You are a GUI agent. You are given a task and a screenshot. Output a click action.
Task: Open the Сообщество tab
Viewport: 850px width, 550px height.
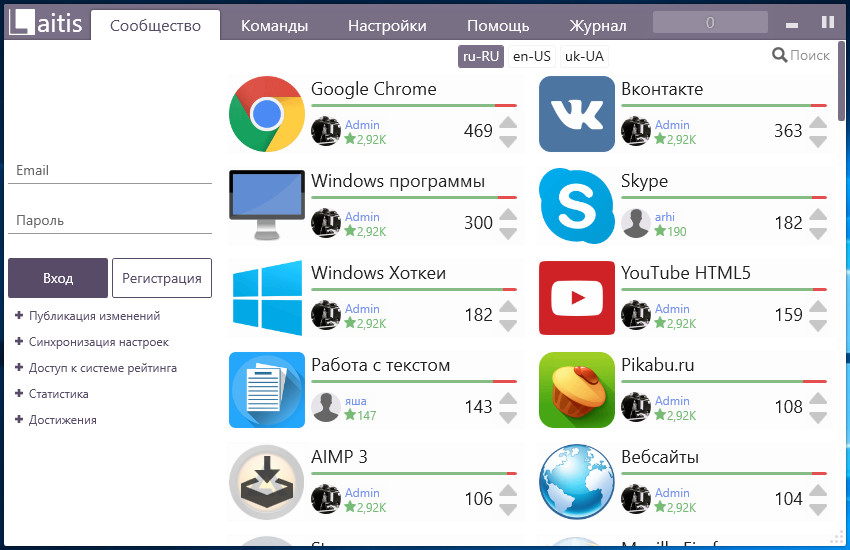156,25
